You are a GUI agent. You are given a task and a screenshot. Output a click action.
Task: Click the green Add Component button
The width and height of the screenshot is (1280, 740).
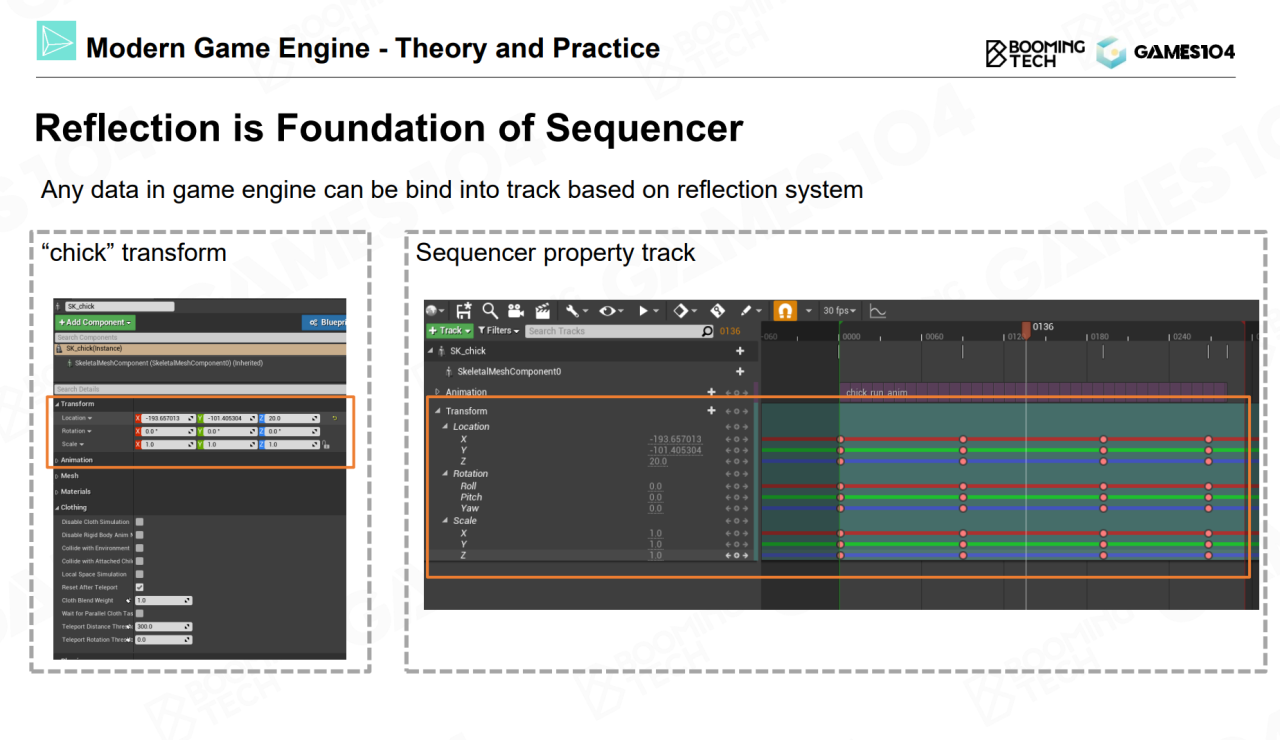pyautogui.click(x=94, y=323)
